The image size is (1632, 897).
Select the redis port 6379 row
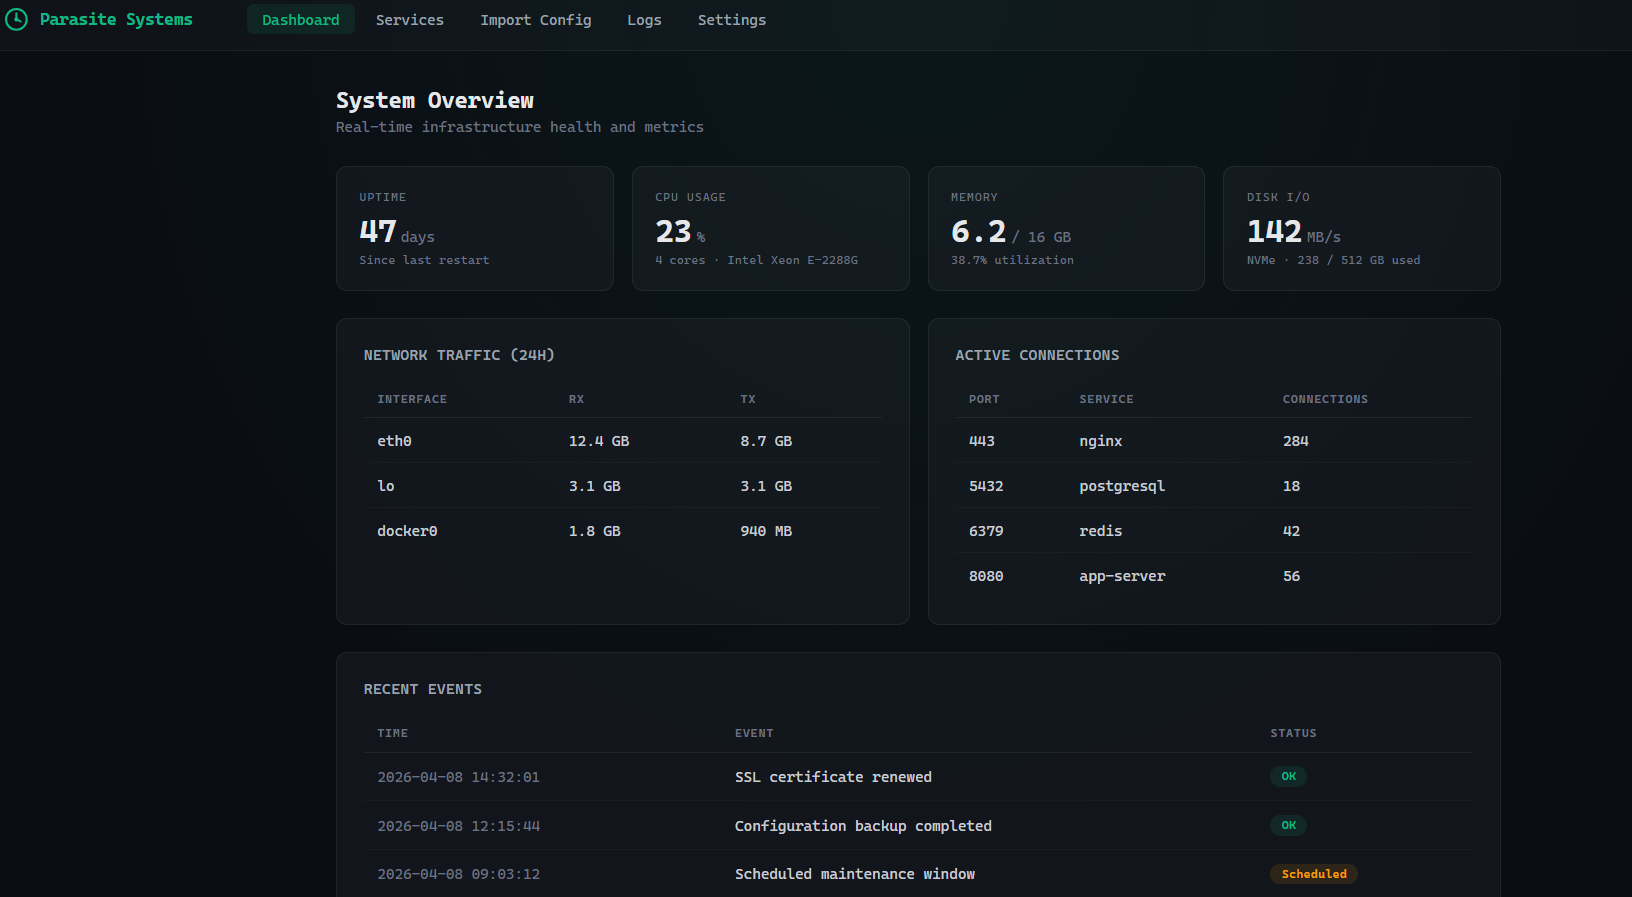click(1214, 531)
